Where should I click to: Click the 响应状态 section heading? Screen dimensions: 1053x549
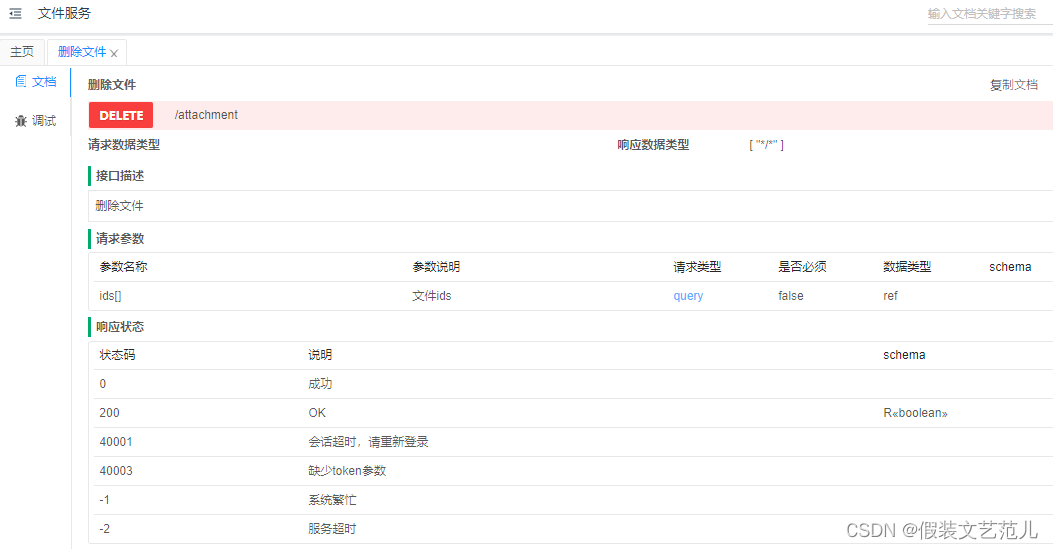pos(120,327)
